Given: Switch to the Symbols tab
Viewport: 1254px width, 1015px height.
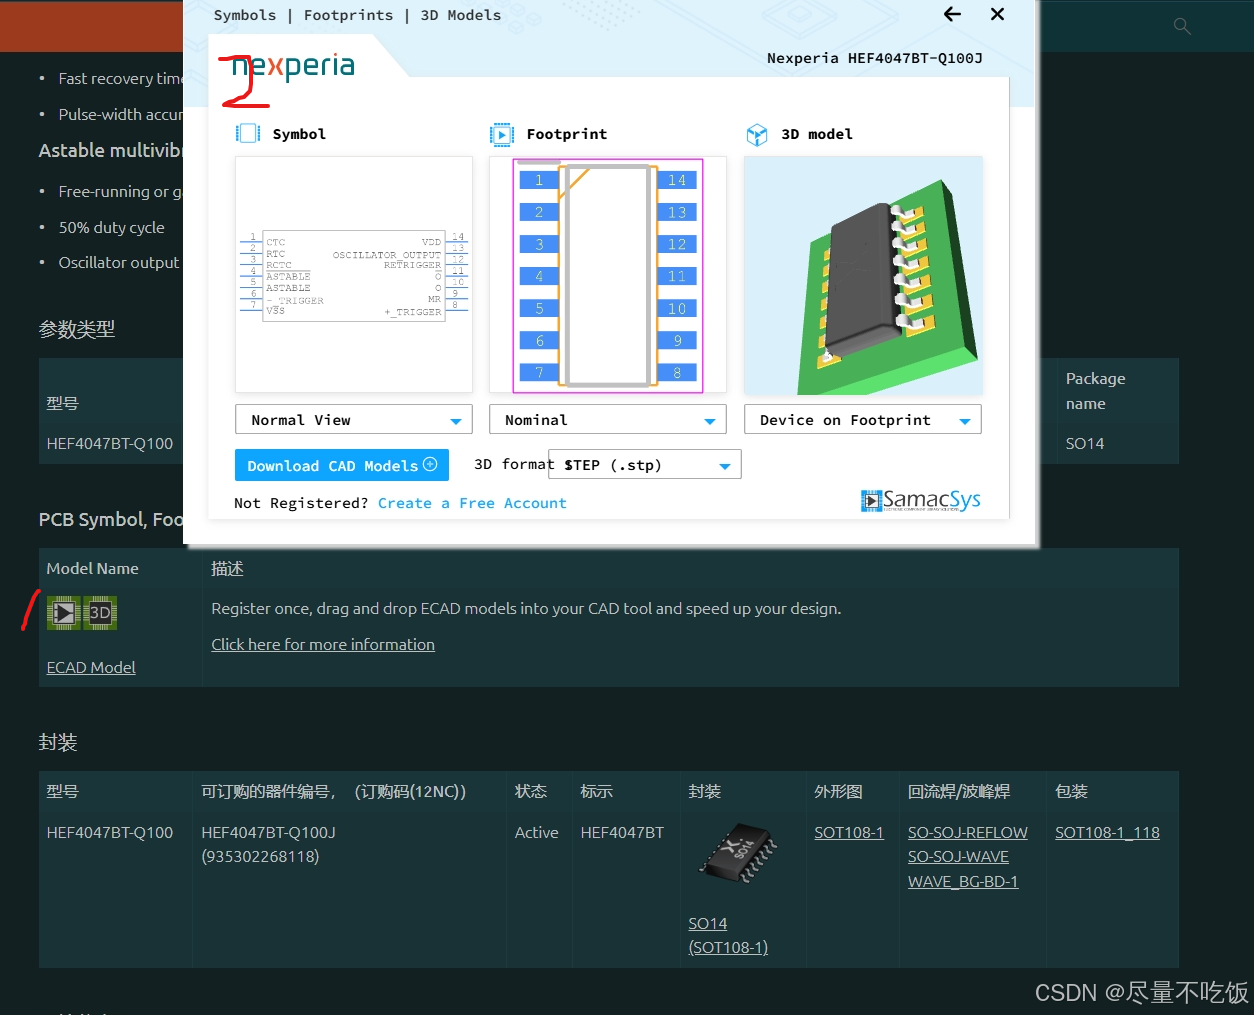Looking at the screenshot, I should 245,15.
